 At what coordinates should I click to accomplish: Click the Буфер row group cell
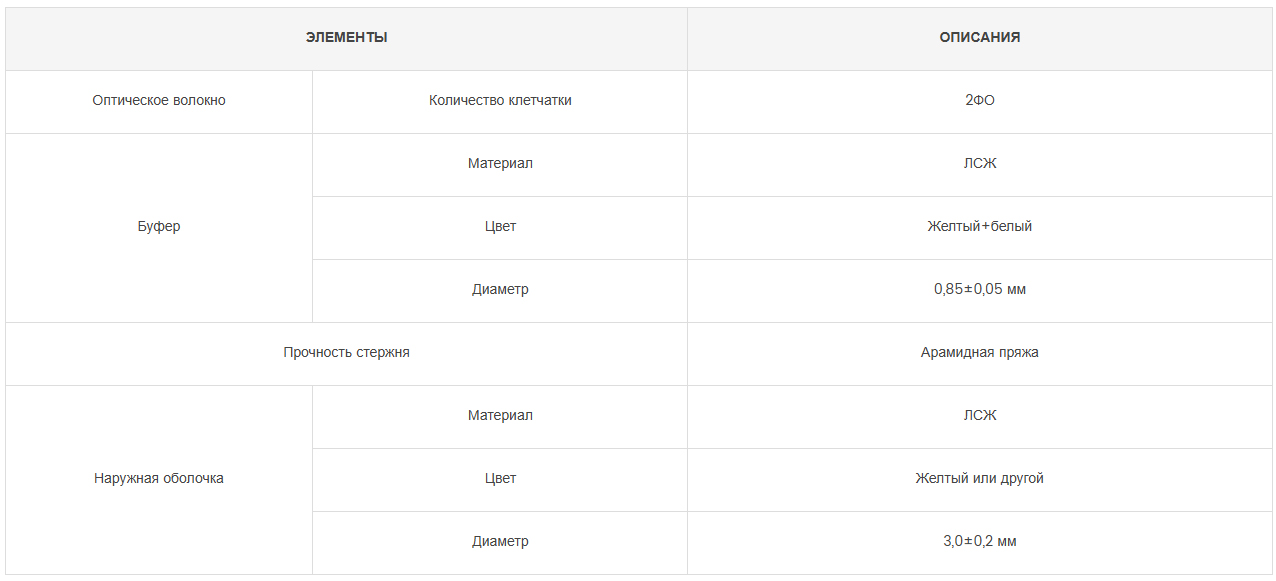(159, 227)
